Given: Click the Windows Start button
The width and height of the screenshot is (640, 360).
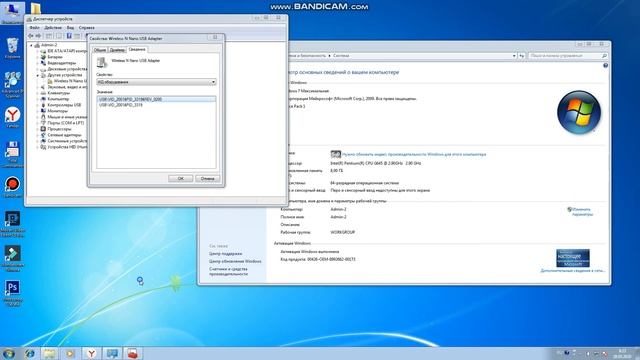Looking at the screenshot, I should tap(9, 353).
